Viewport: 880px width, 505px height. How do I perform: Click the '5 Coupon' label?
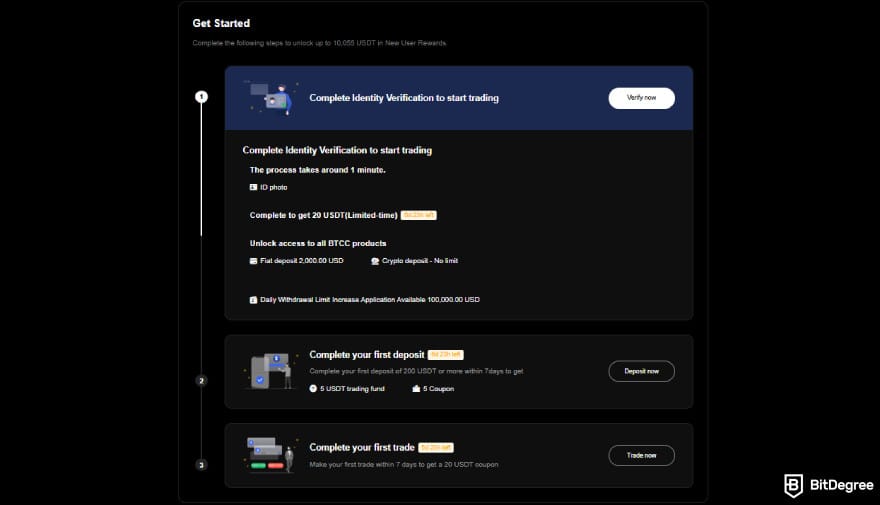(x=438, y=389)
